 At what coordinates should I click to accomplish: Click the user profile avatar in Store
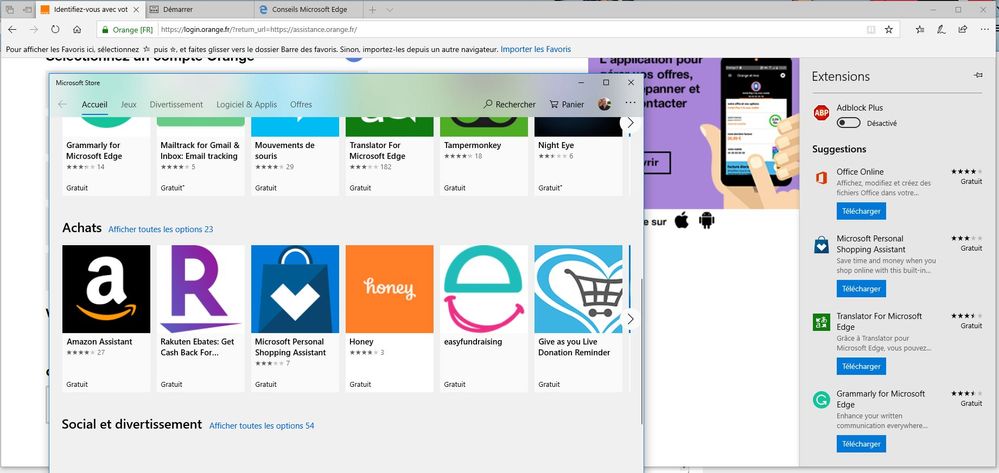(x=604, y=104)
